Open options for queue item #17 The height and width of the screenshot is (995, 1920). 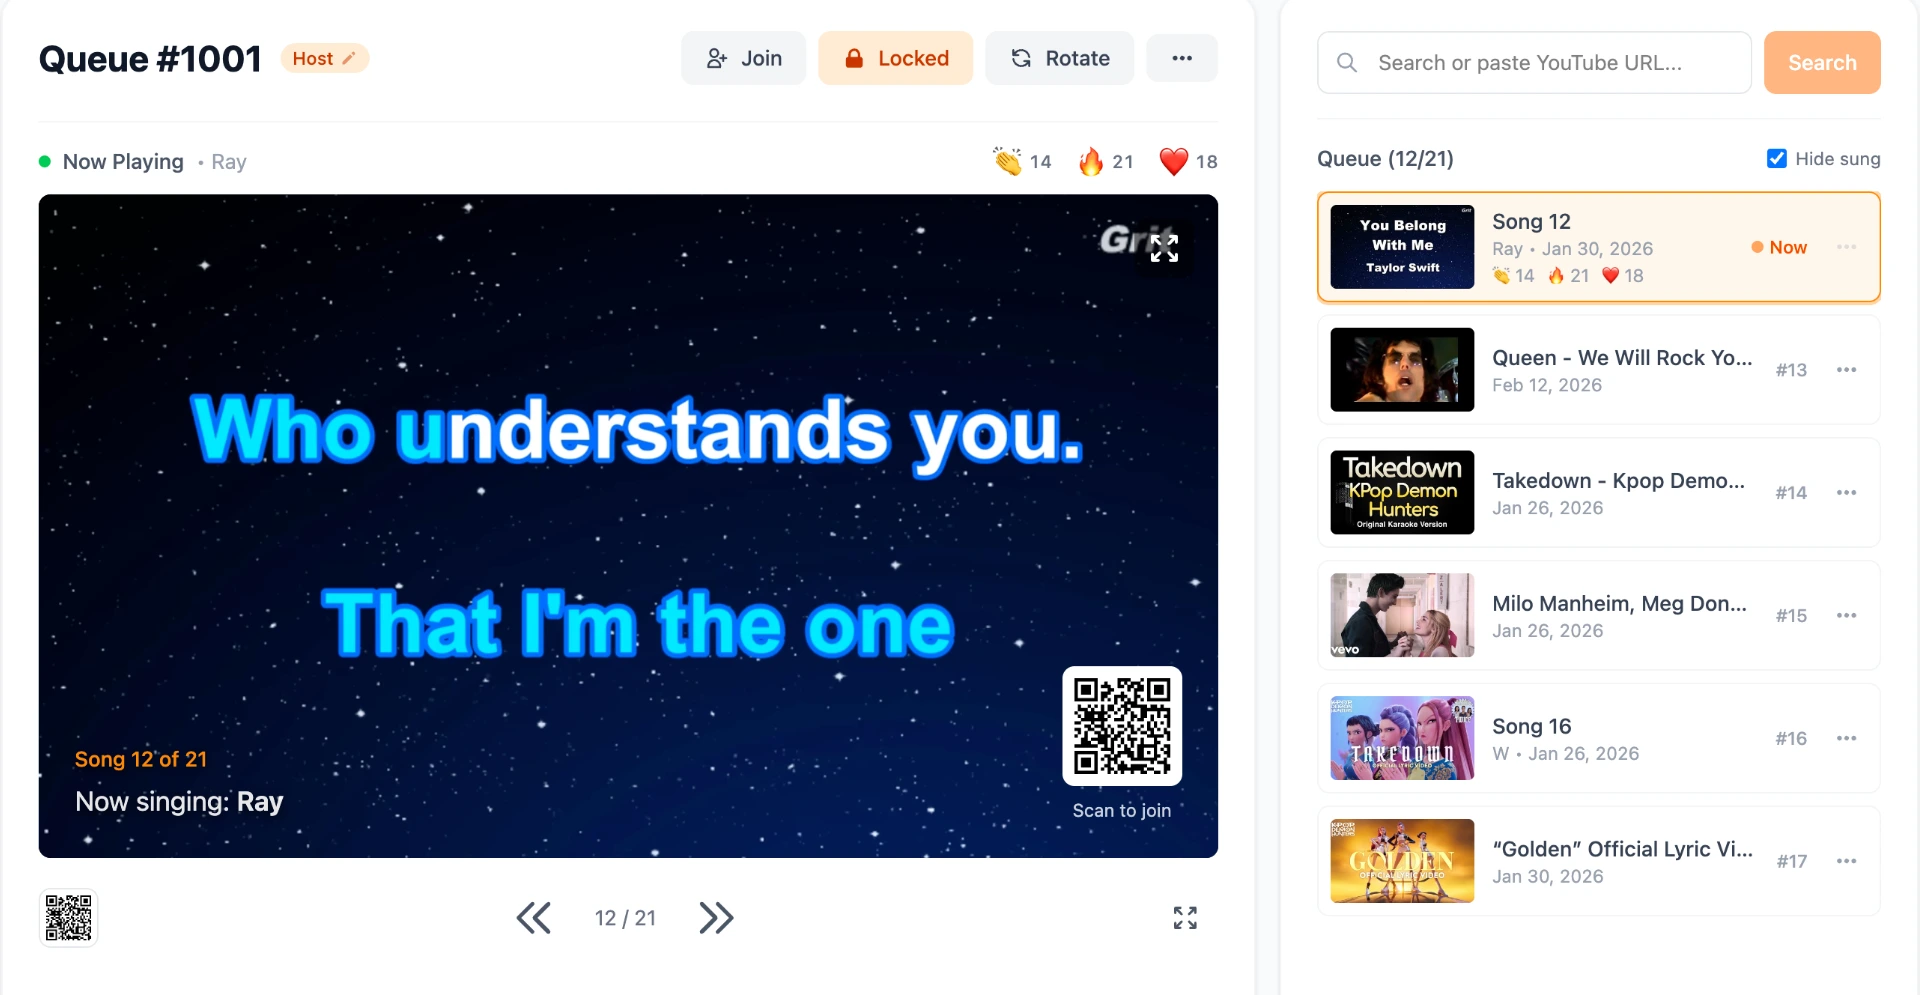(1846, 862)
